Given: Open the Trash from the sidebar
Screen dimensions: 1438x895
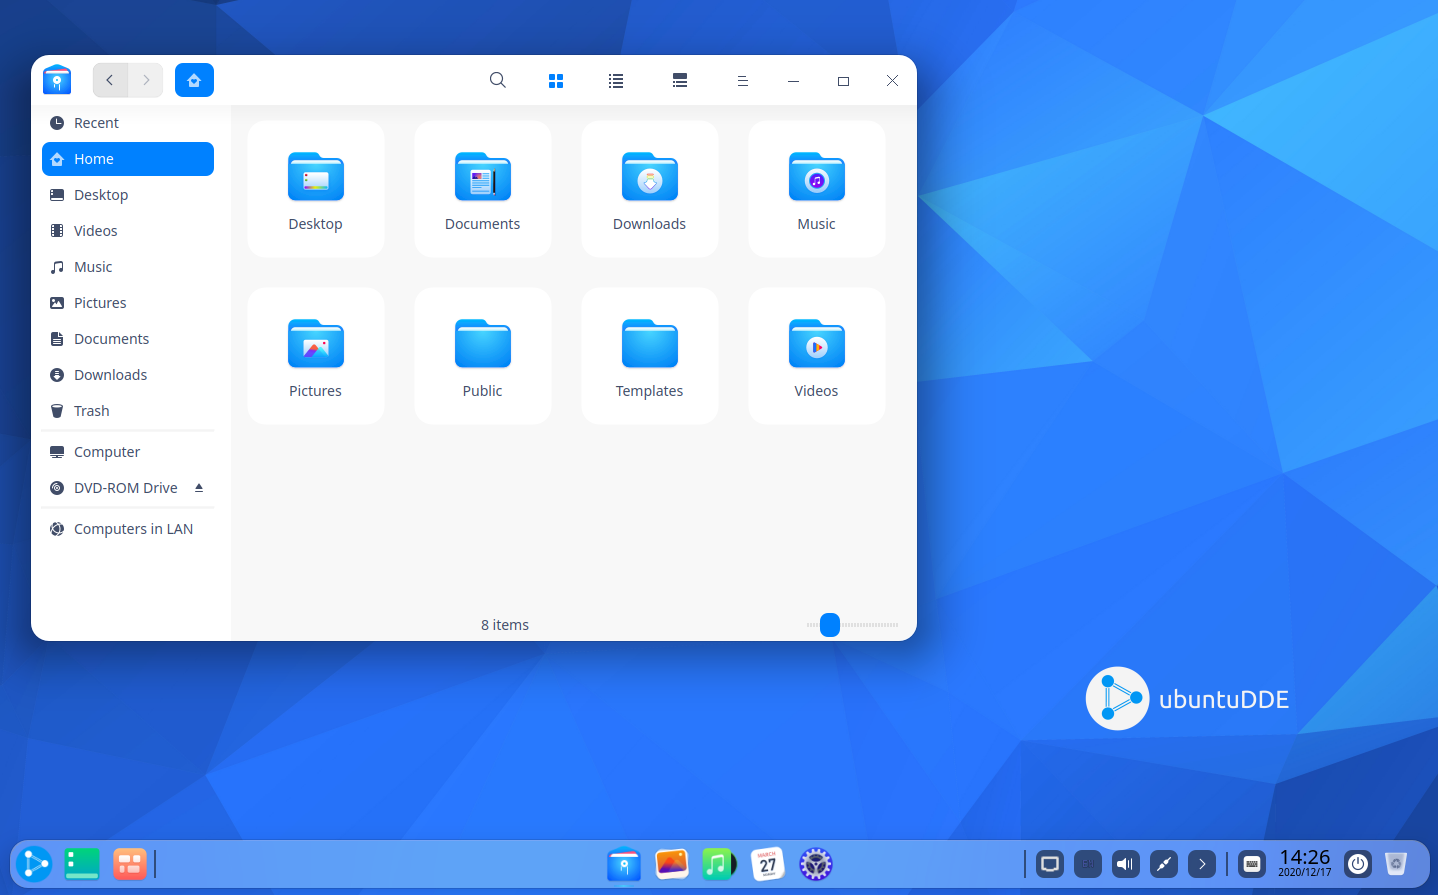Looking at the screenshot, I should 90,410.
